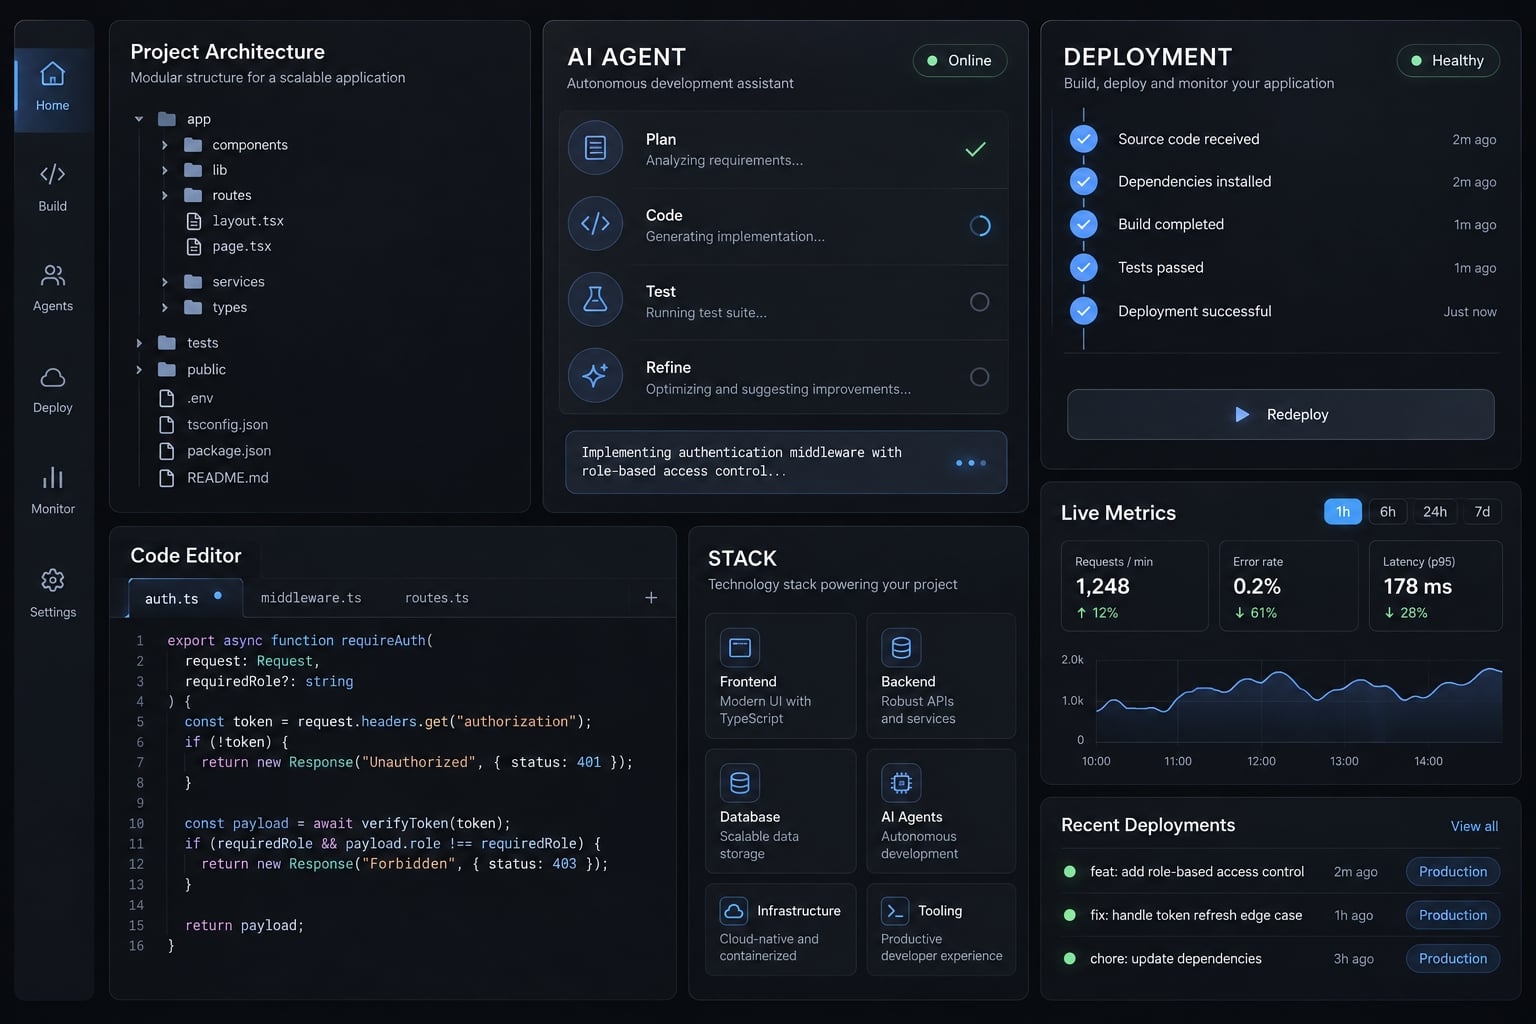Click the Code step brackets icon
The height and width of the screenshot is (1024, 1536).
(x=595, y=224)
